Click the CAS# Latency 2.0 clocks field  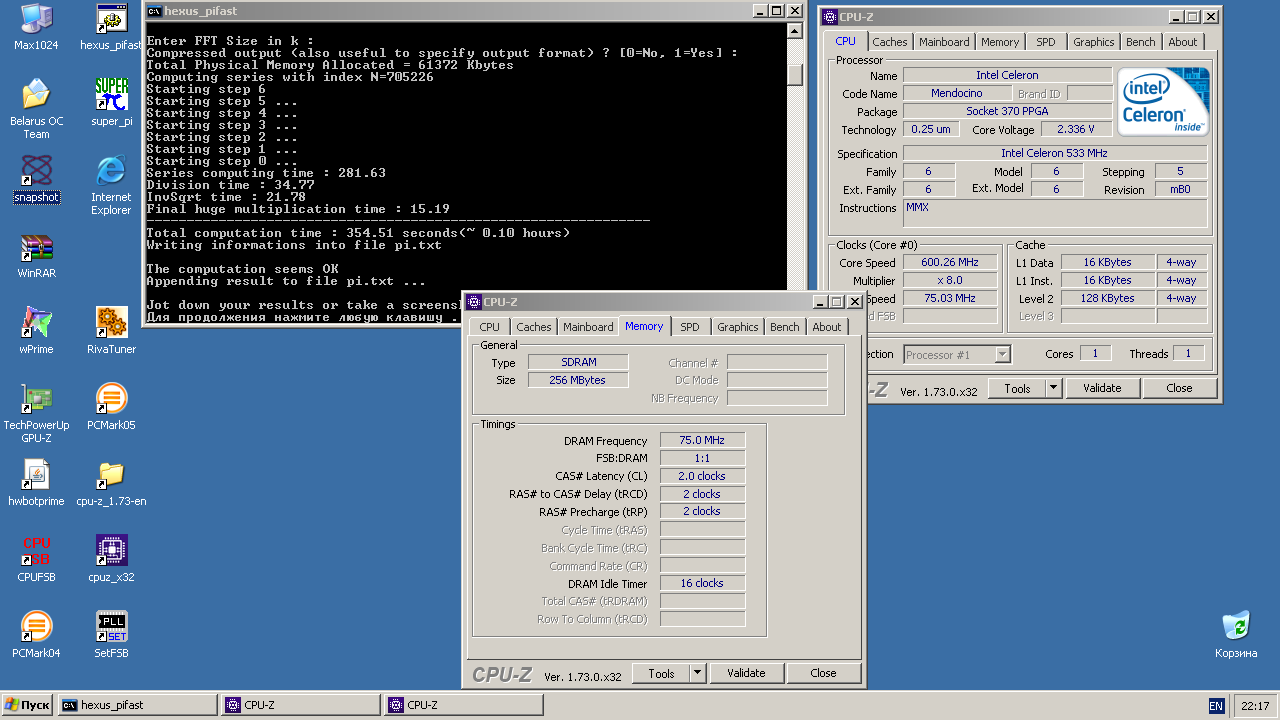point(703,476)
